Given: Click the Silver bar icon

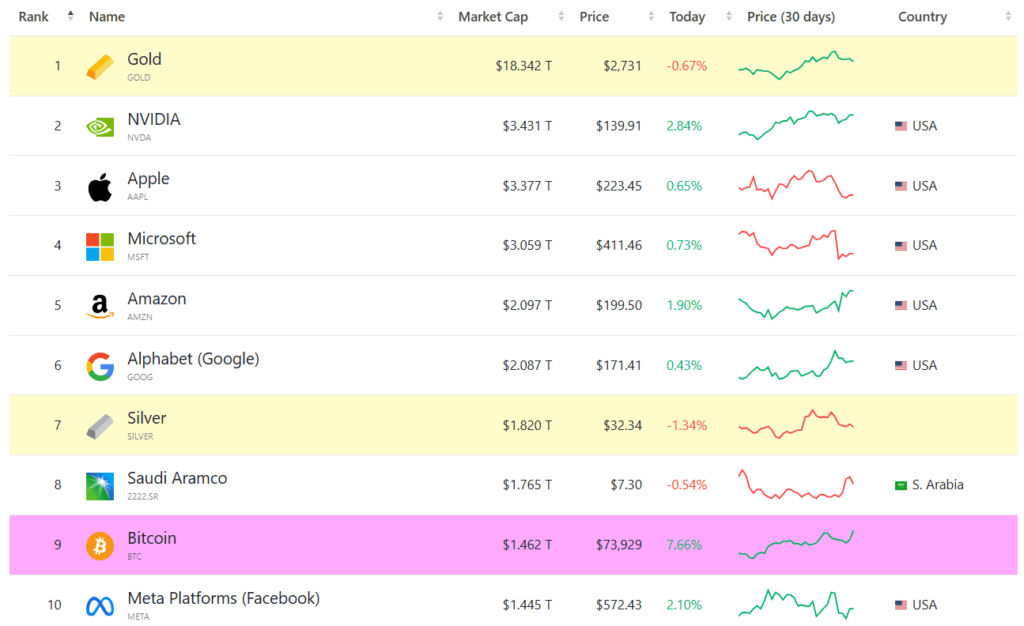Looking at the screenshot, I should point(100,426).
